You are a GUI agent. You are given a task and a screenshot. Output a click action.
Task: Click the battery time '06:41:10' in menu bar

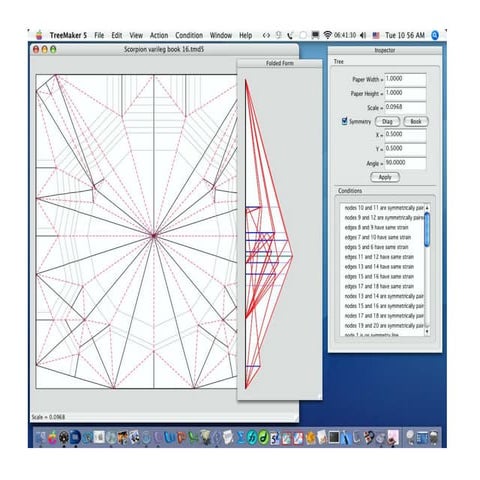345,35
